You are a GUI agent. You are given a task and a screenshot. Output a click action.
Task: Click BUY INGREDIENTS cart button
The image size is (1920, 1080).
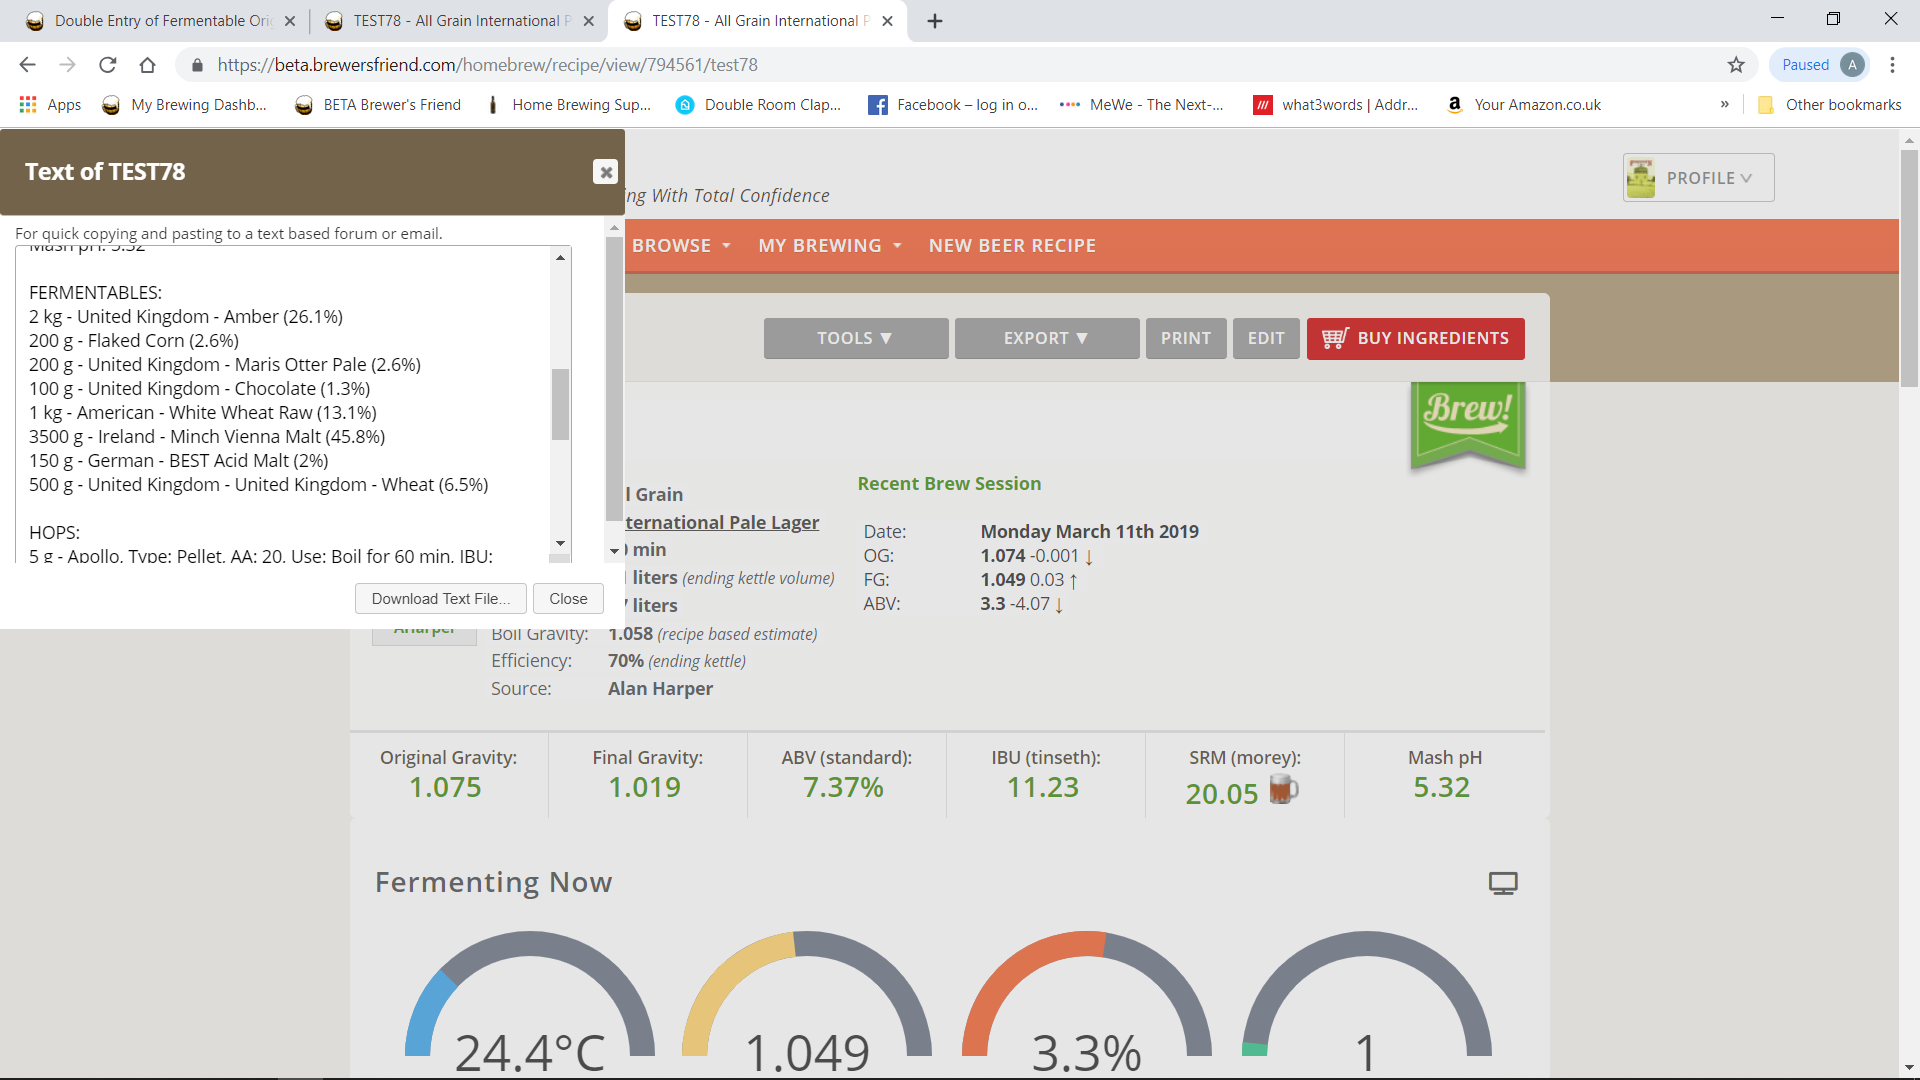click(x=1415, y=338)
